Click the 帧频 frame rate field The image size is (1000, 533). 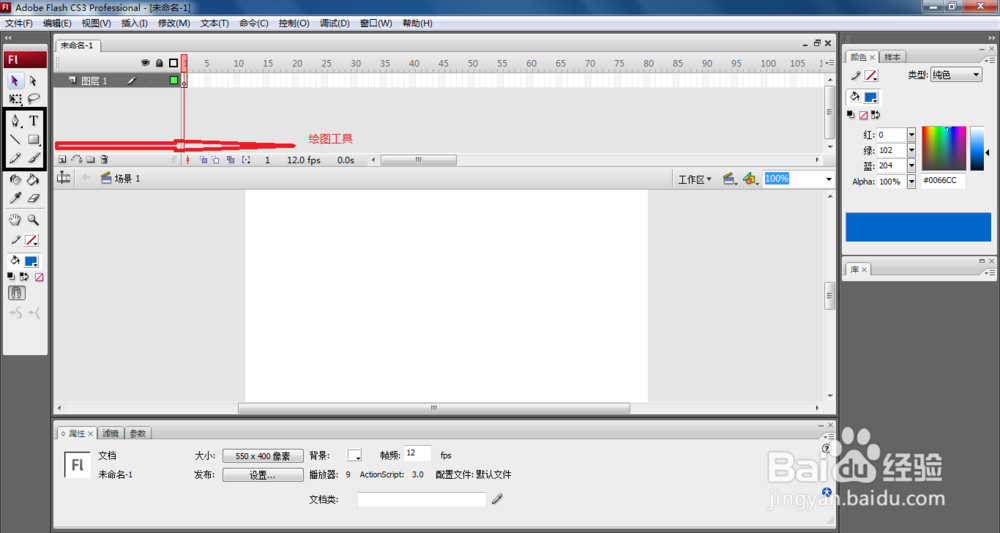(x=418, y=454)
